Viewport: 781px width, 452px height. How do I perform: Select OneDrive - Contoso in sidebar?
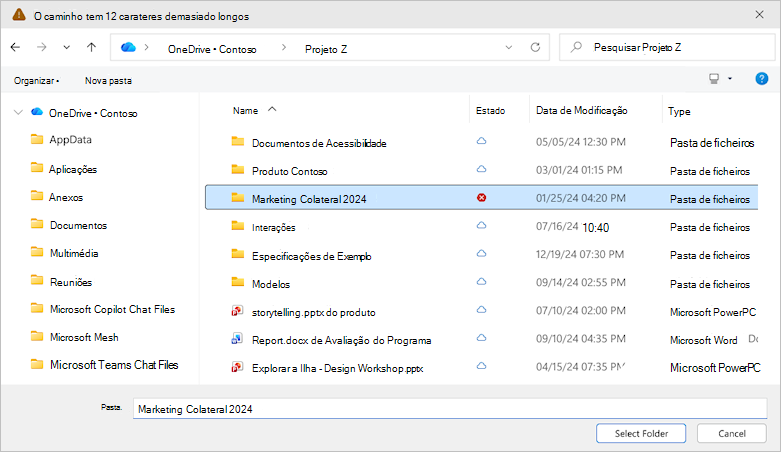(93, 114)
